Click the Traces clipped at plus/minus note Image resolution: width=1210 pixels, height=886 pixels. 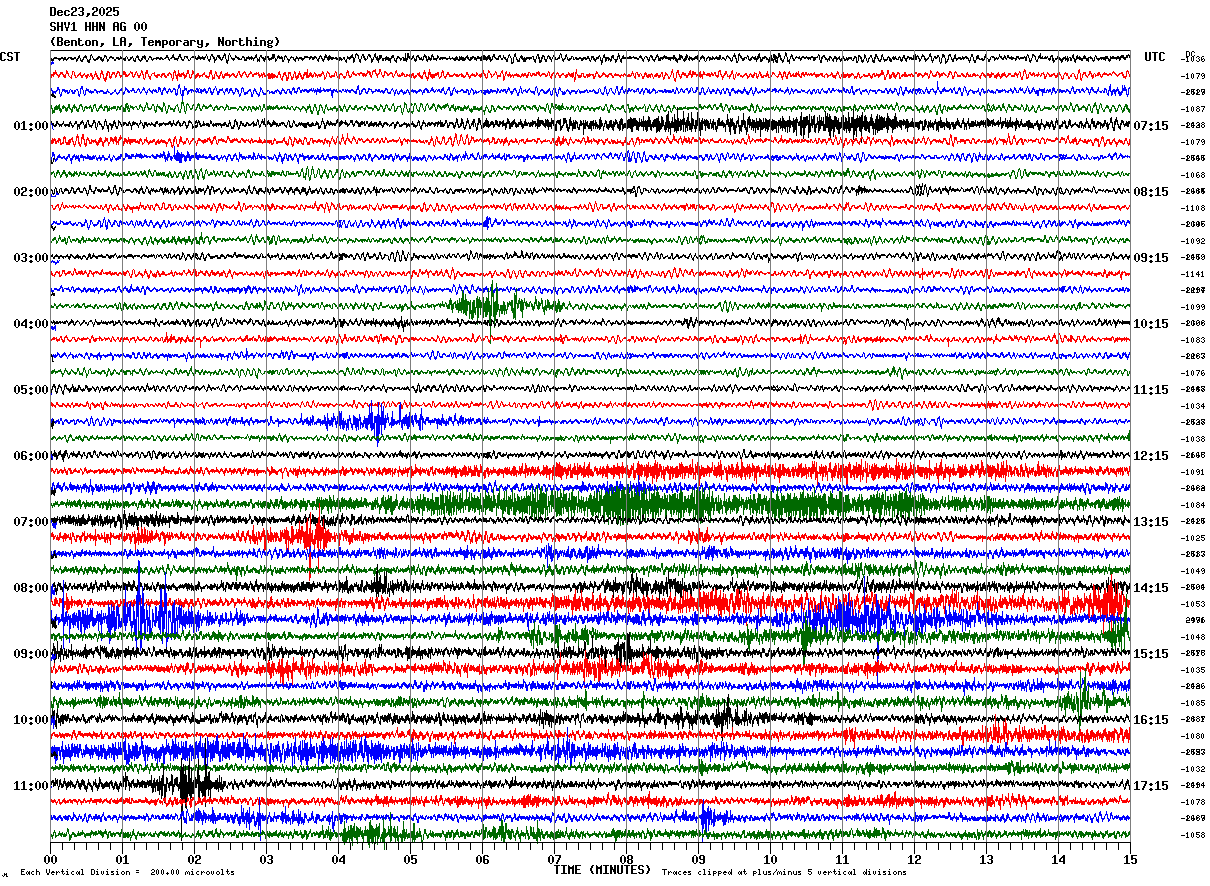(784, 872)
